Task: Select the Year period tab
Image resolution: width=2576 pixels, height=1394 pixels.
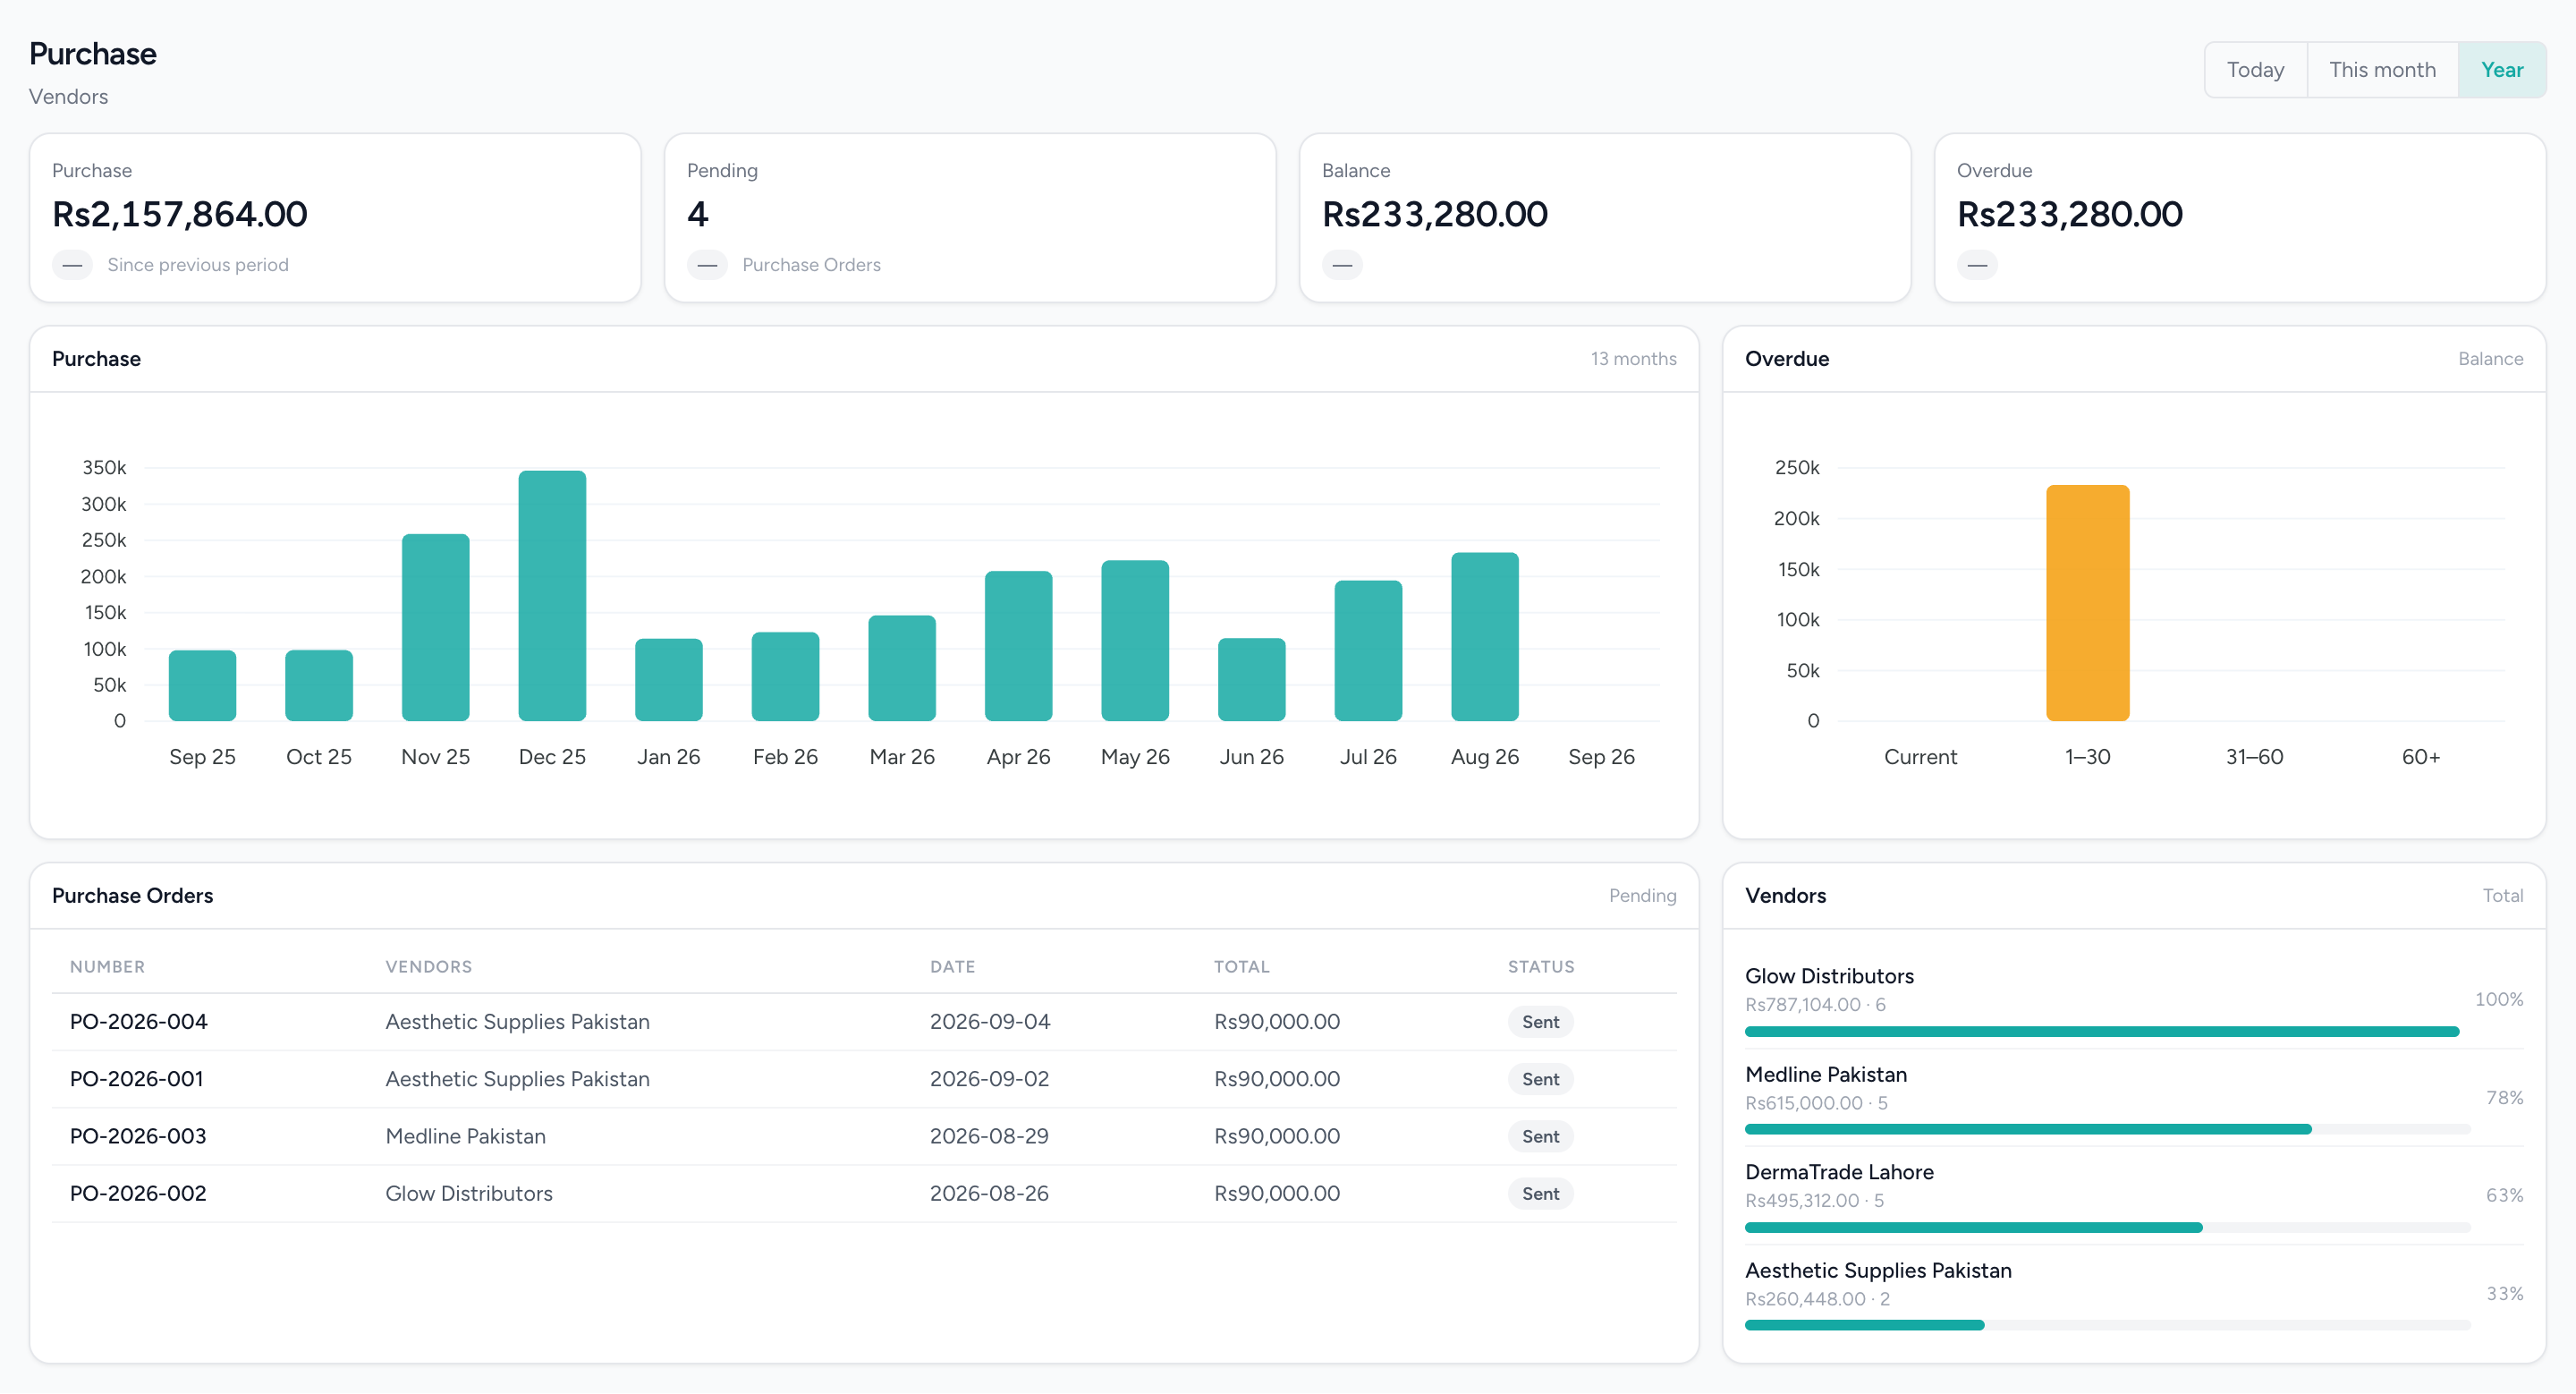Action: click(x=2501, y=70)
